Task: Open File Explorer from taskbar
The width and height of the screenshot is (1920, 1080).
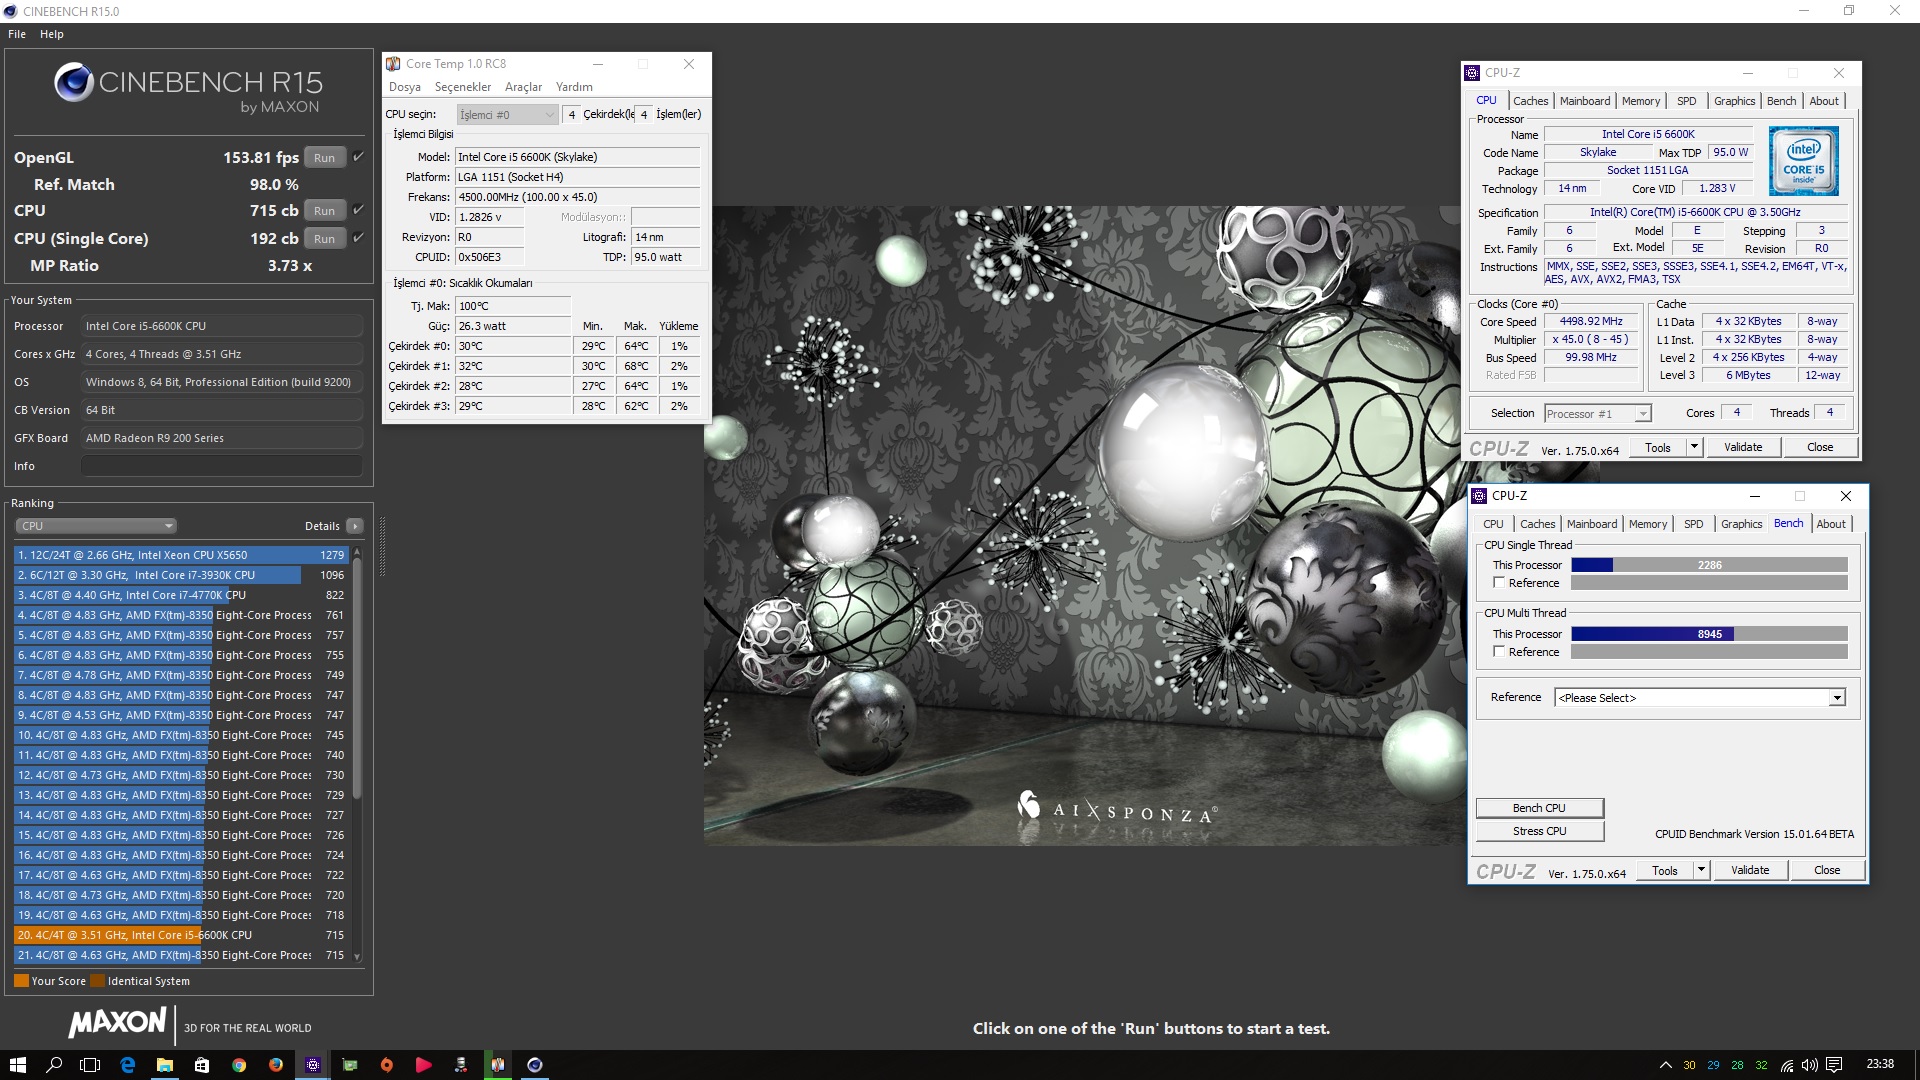Action: pyautogui.click(x=164, y=1065)
